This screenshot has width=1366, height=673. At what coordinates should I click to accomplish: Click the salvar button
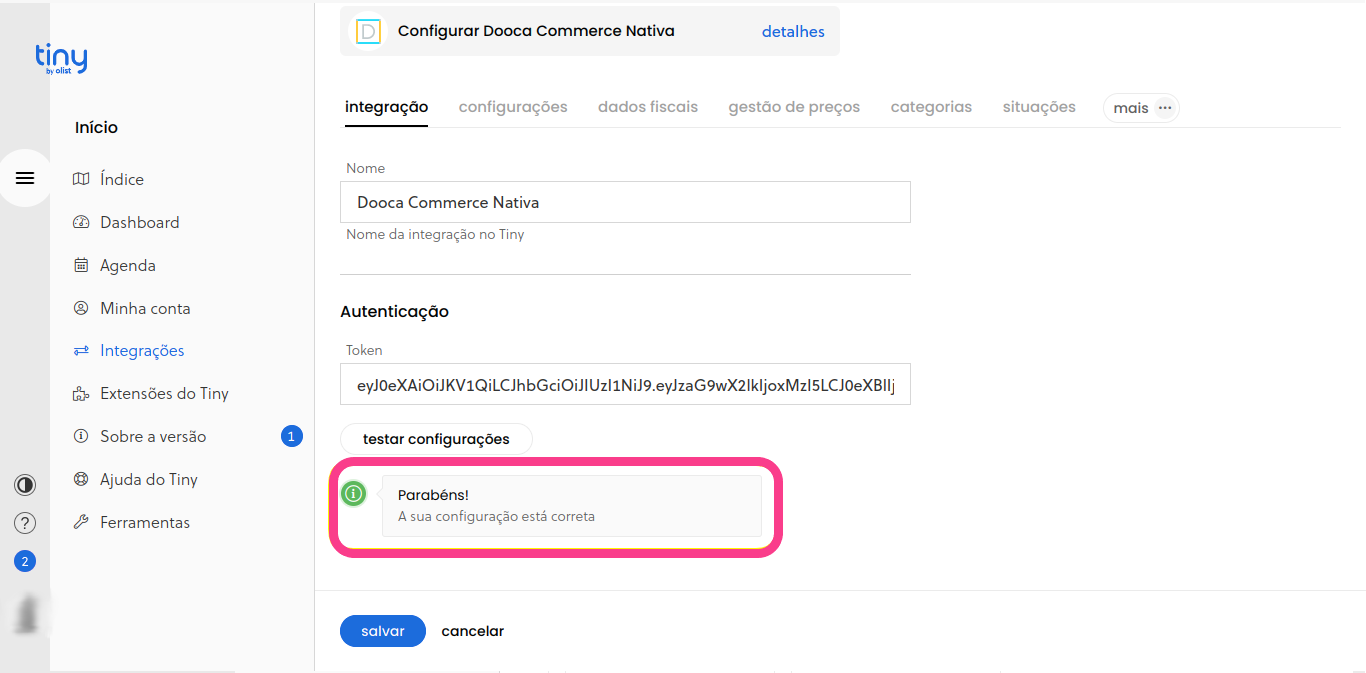[383, 631]
